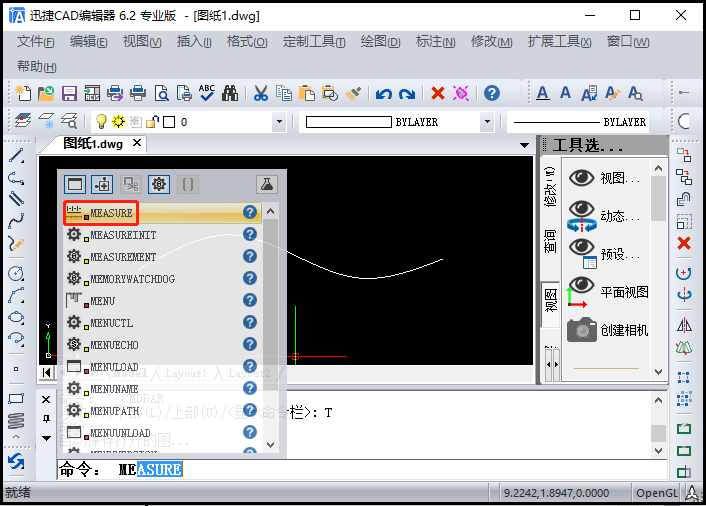This screenshot has height=506, width=706.
Task: Toggle layer lock padlock icon
Action: pos(153,122)
